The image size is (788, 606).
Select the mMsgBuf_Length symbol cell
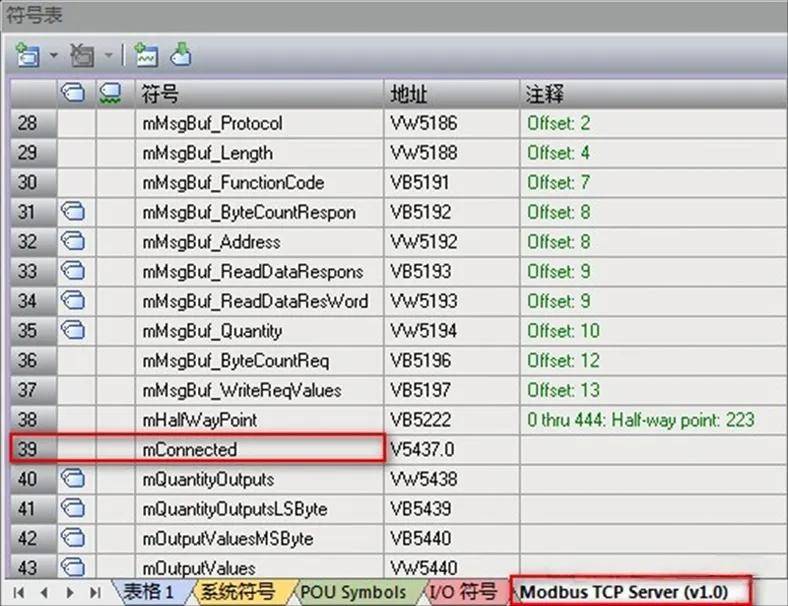pos(259,153)
